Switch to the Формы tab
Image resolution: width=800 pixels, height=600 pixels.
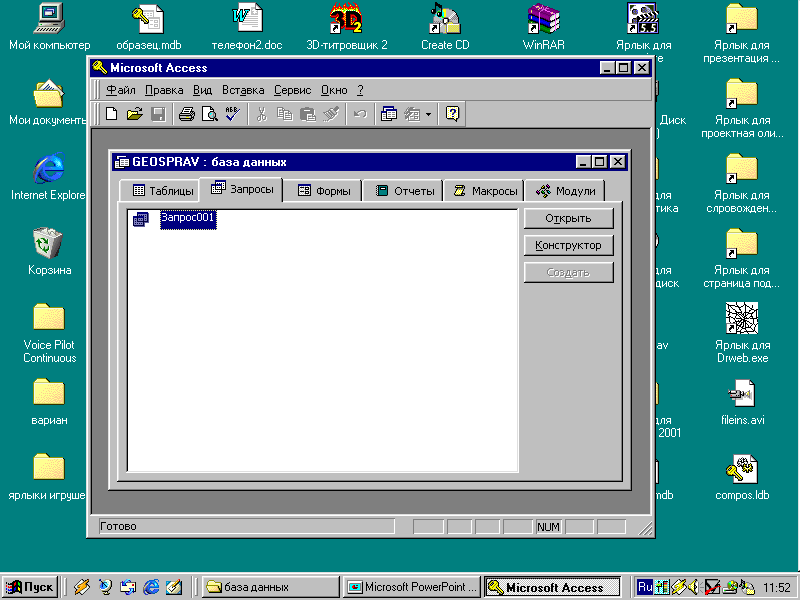(x=323, y=191)
